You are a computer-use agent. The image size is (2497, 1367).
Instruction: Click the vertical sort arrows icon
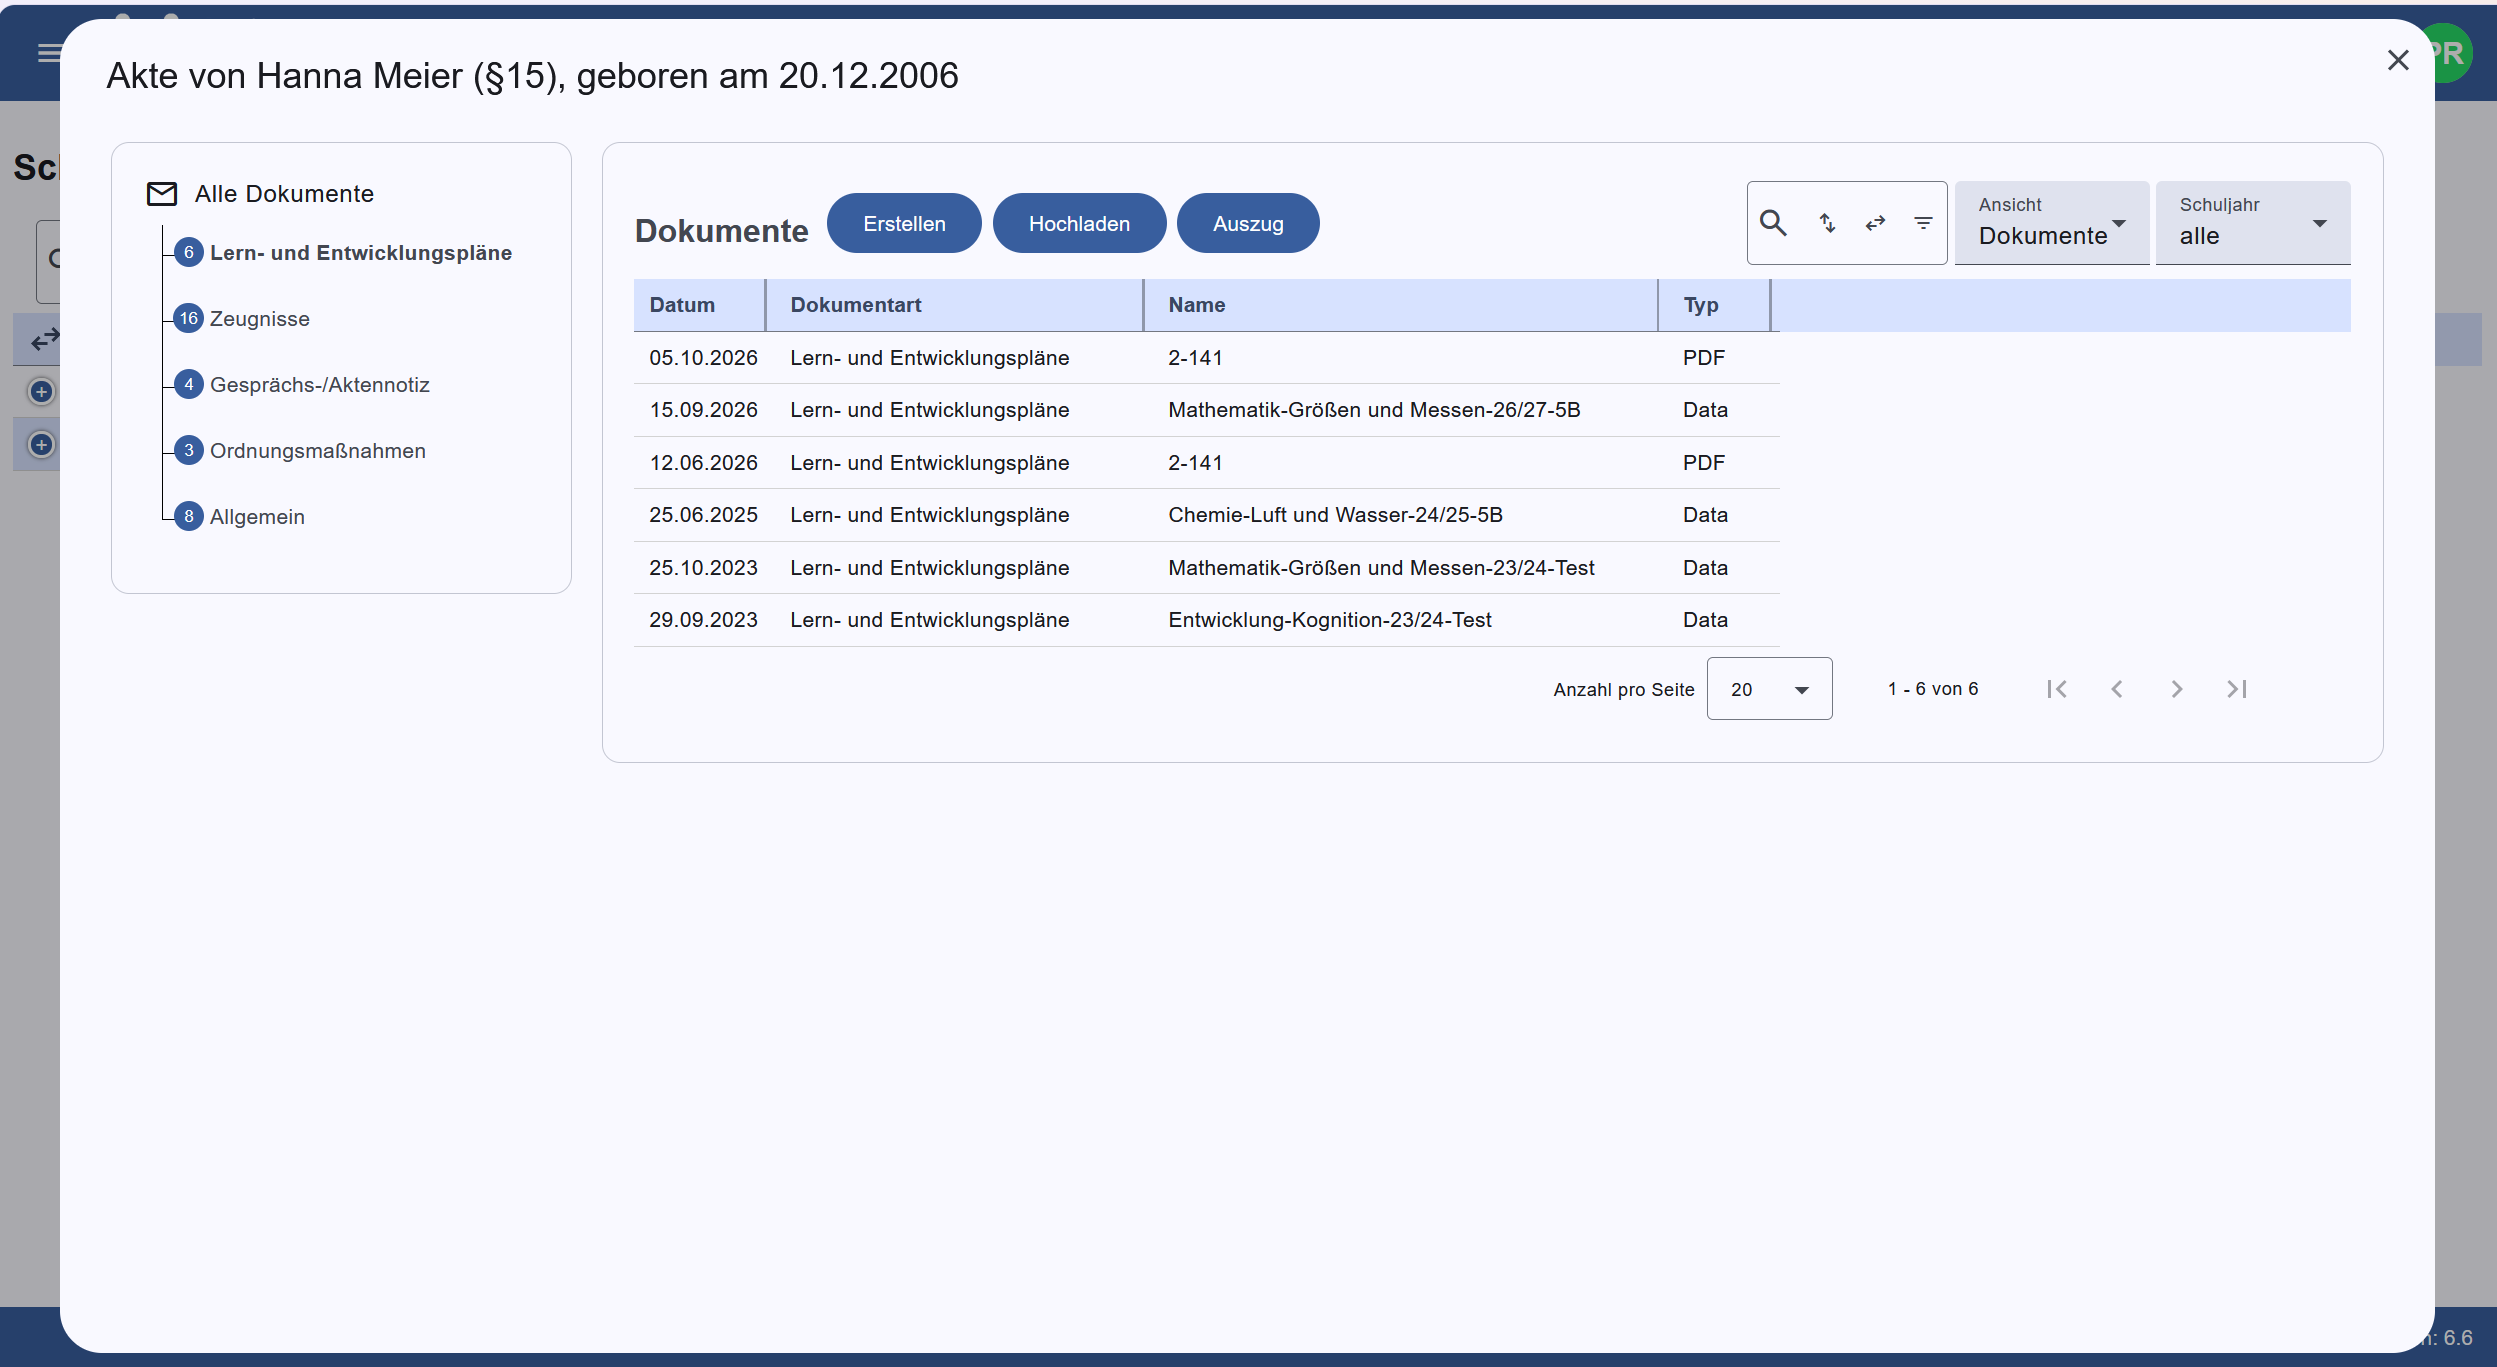coord(1827,223)
